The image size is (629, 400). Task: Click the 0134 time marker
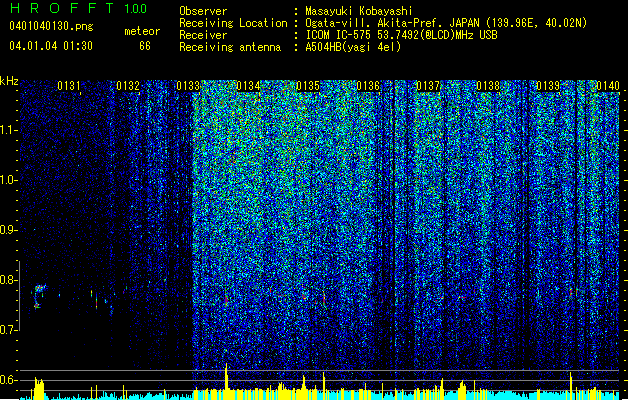click(248, 86)
